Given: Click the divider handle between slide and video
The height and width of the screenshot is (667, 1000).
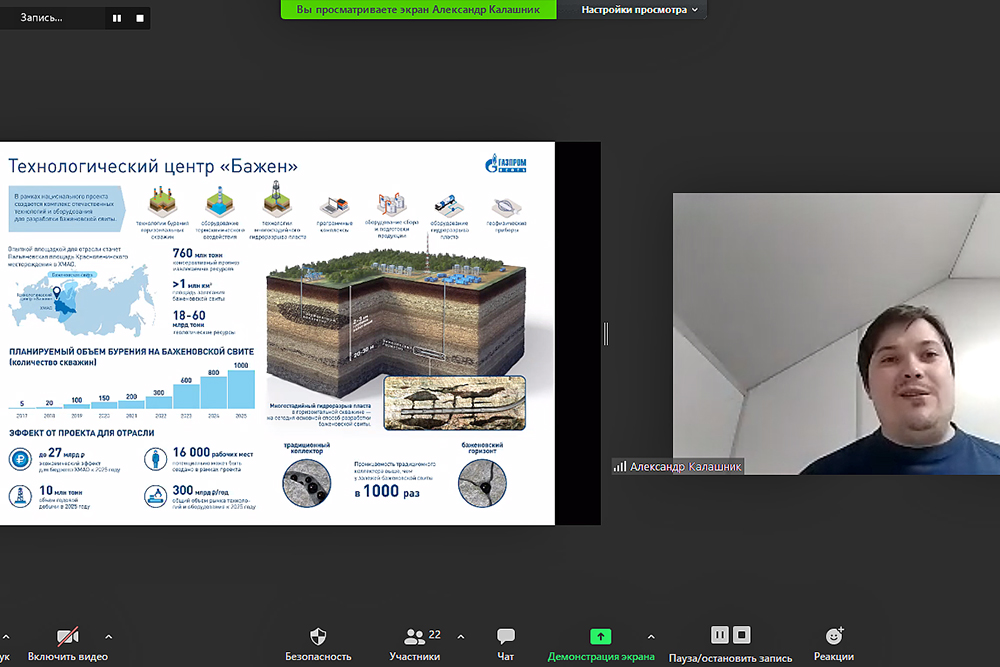Looking at the screenshot, I should [x=606, y=333].
